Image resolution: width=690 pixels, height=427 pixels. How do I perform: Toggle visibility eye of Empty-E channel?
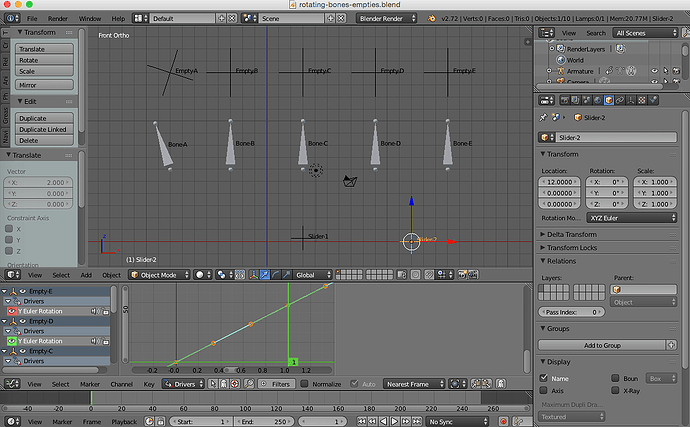(22, 291)
